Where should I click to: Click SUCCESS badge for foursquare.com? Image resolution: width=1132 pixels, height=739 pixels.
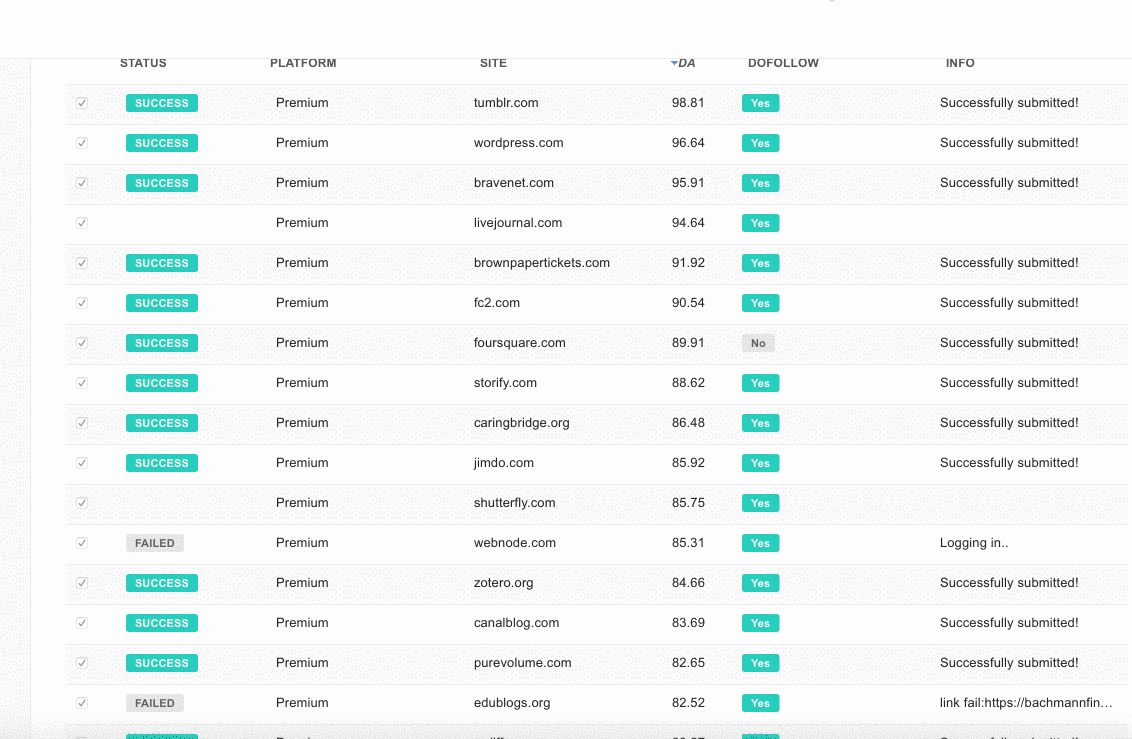162,343
